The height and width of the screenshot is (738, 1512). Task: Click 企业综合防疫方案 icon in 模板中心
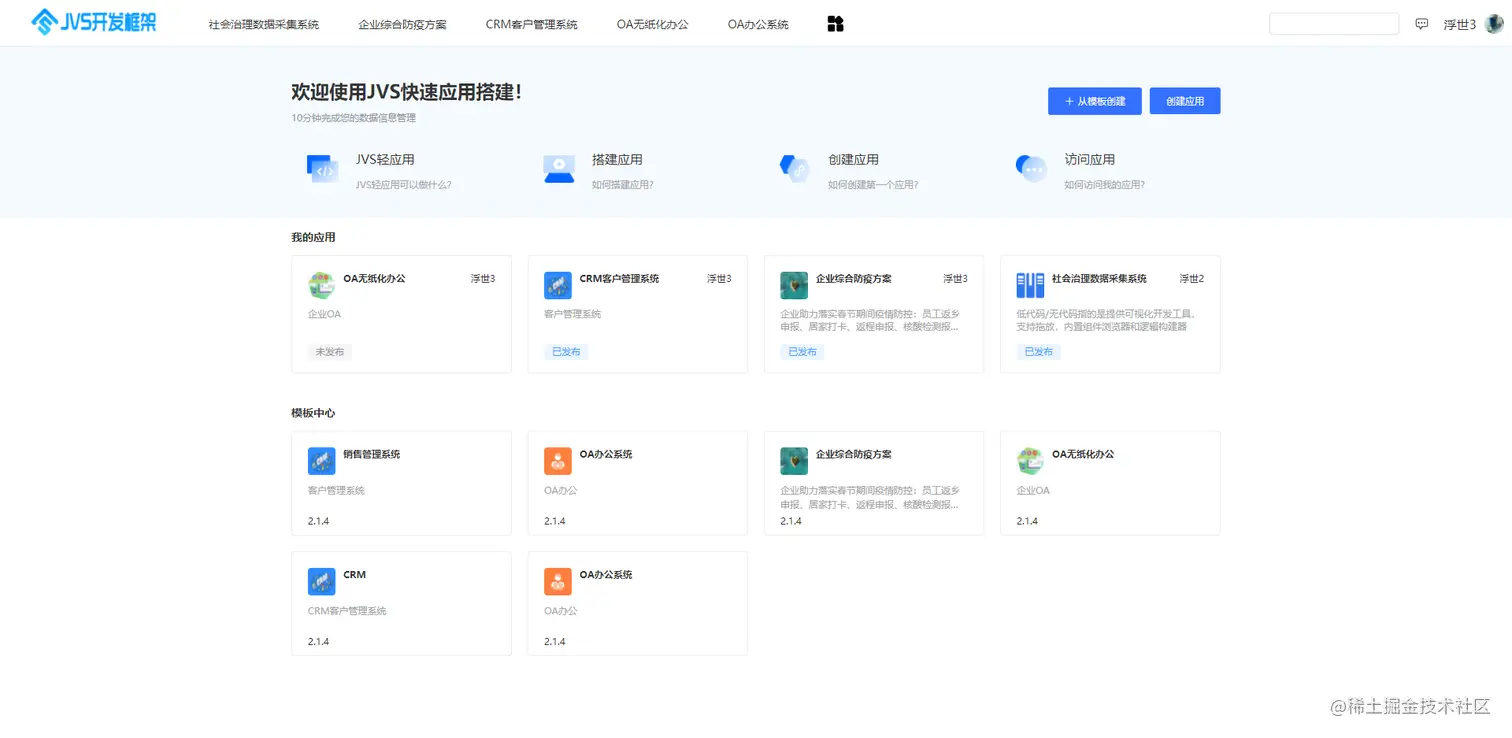click(794, 461)
